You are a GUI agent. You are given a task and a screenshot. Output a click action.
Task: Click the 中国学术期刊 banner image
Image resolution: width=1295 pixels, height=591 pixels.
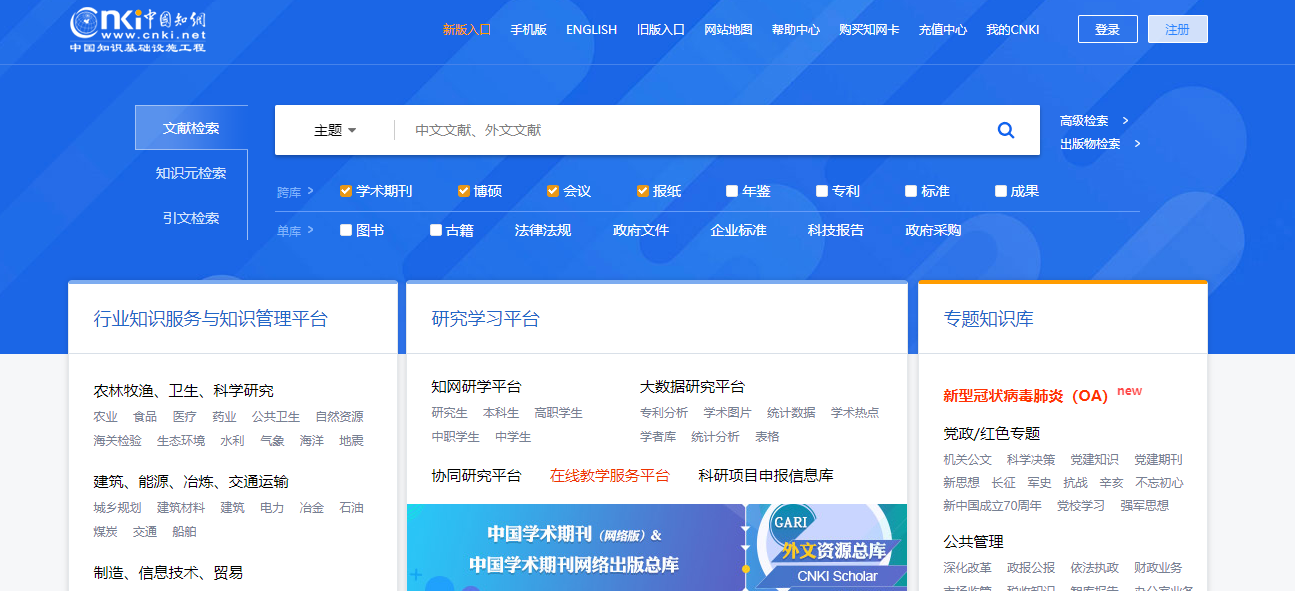coord(575,548)
